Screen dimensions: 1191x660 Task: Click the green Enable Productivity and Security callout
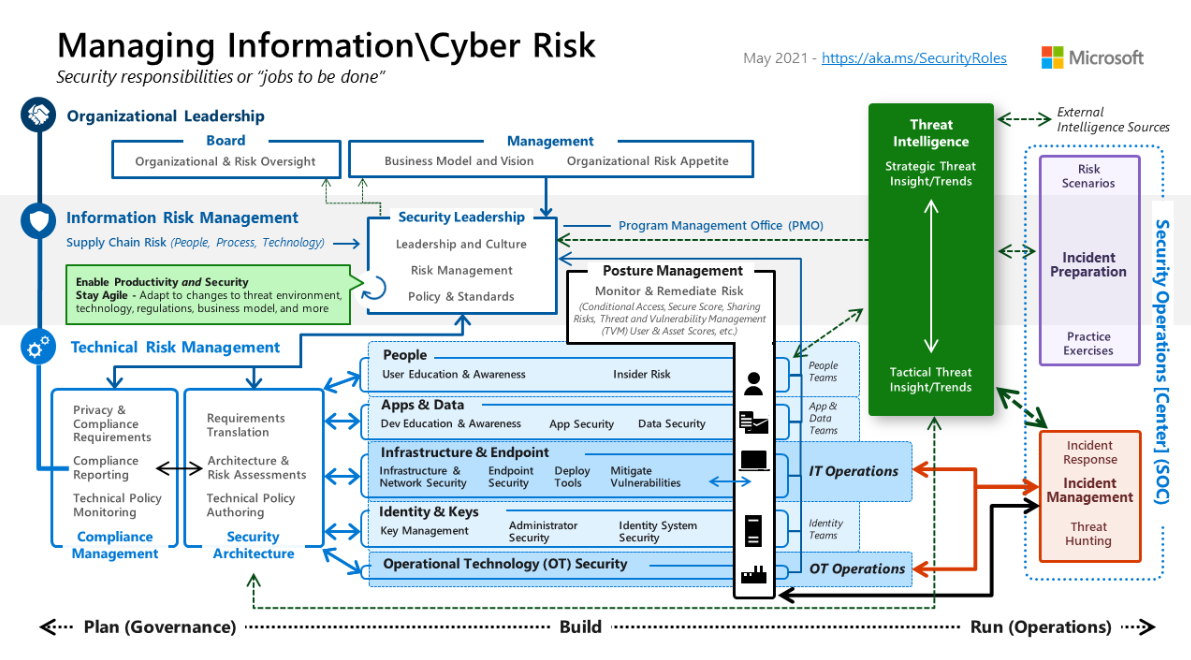click(x=208, y=295)
